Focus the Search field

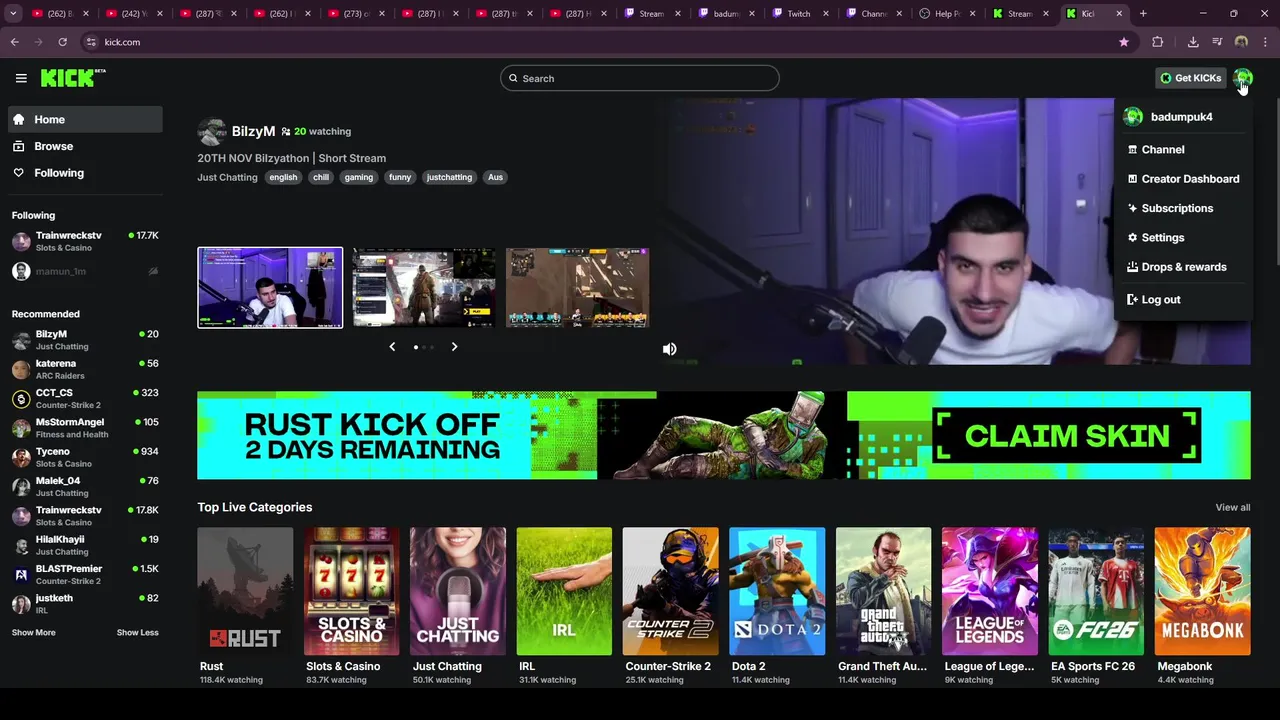[640, 78]
